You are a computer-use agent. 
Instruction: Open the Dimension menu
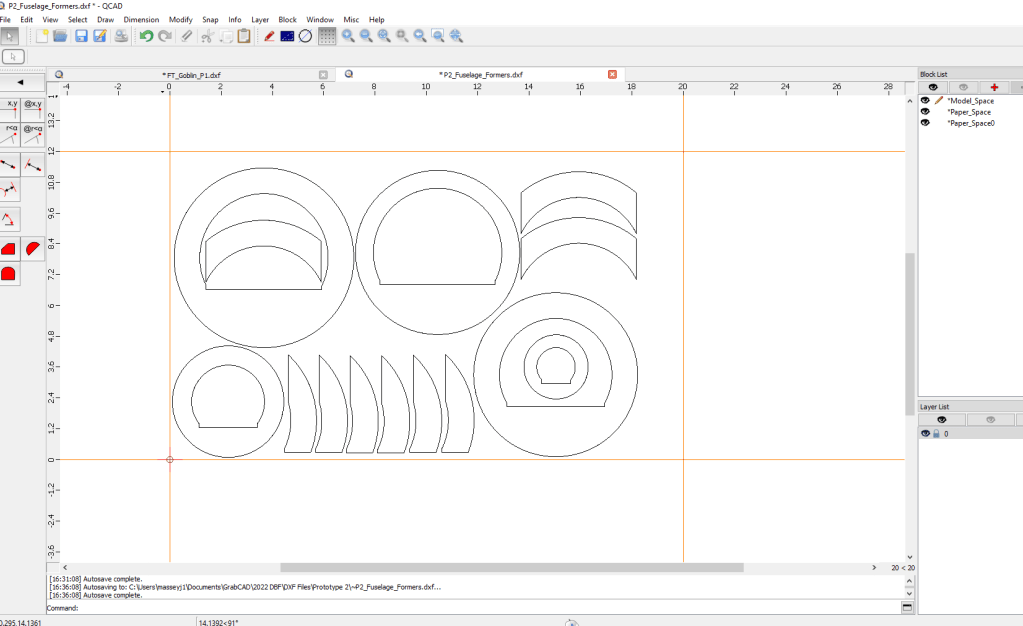141,20
